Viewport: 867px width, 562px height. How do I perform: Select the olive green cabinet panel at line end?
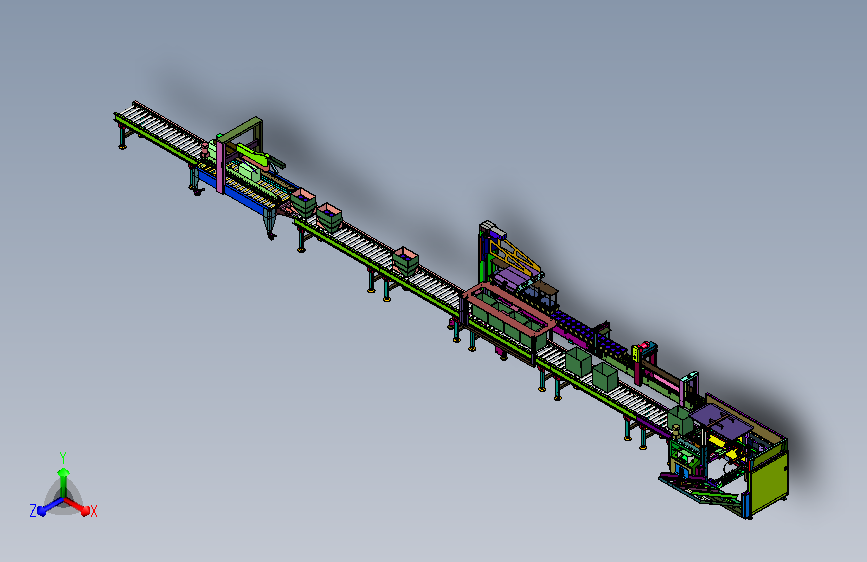click(770, 485)
